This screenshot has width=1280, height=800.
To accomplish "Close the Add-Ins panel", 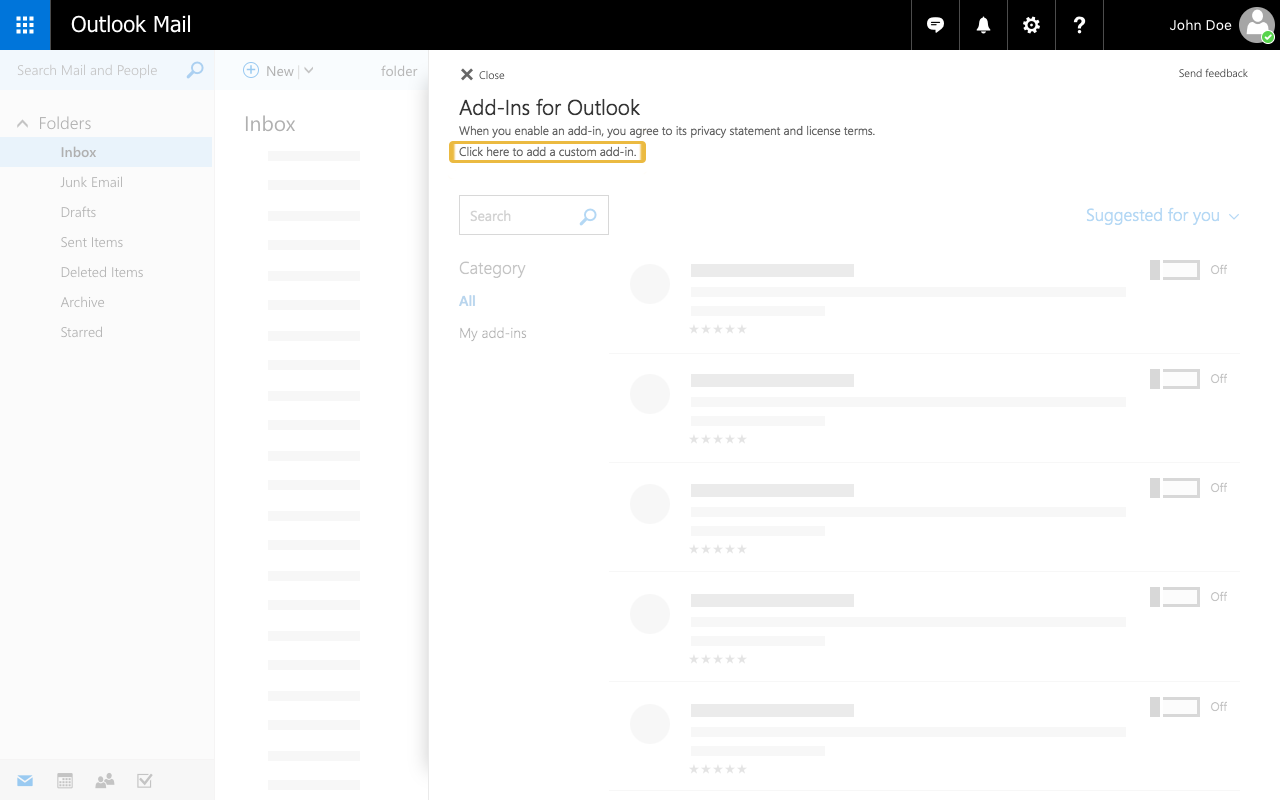I will (482, 75).
